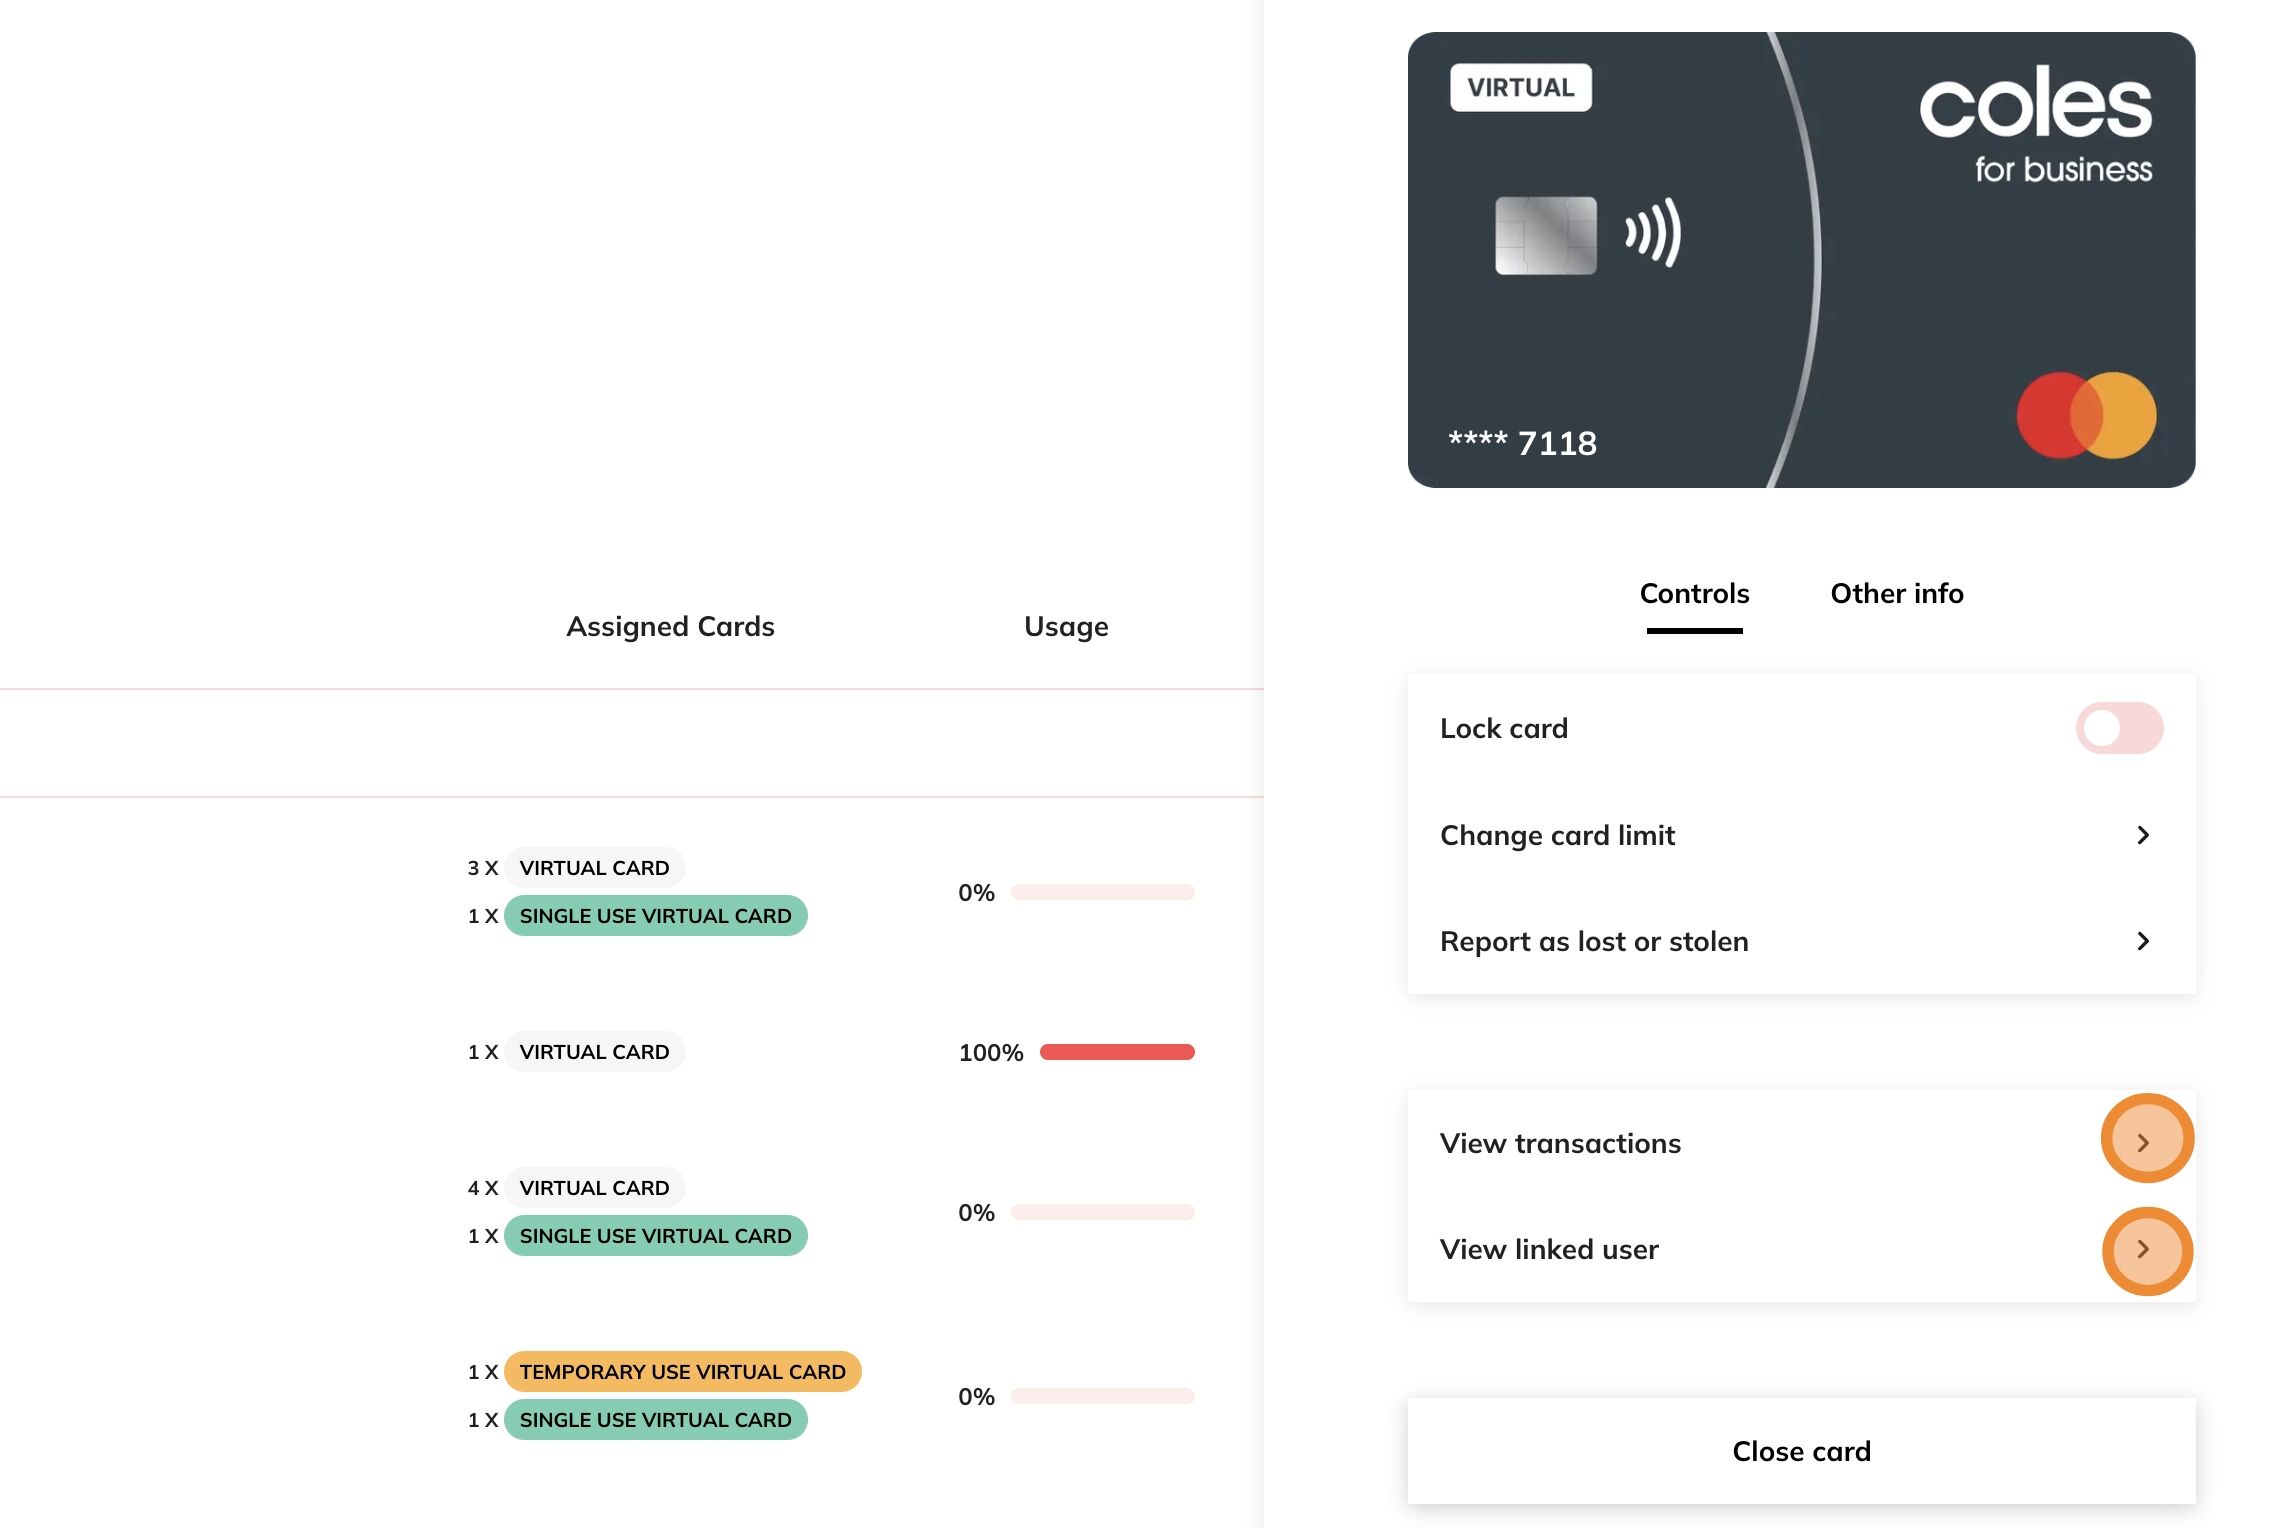Click the Close card button

pos(1800,1451)
